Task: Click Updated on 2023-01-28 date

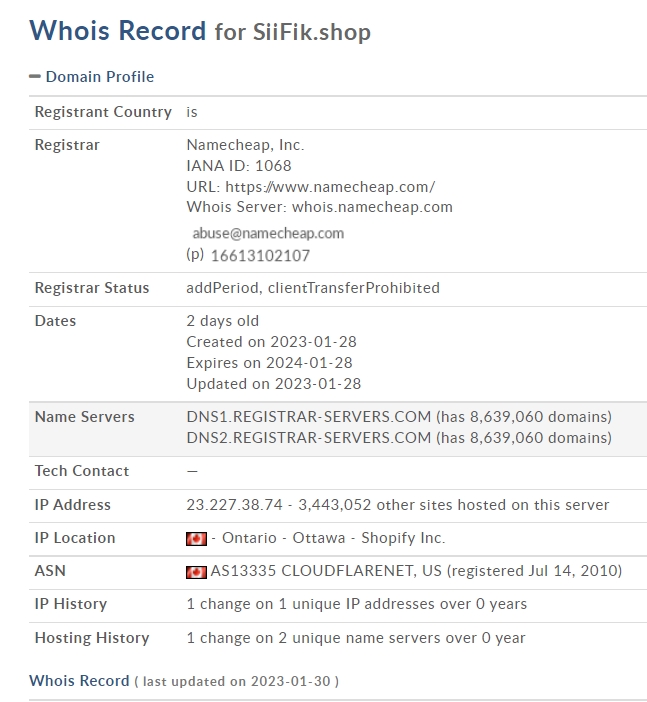Action: point(274,384)
